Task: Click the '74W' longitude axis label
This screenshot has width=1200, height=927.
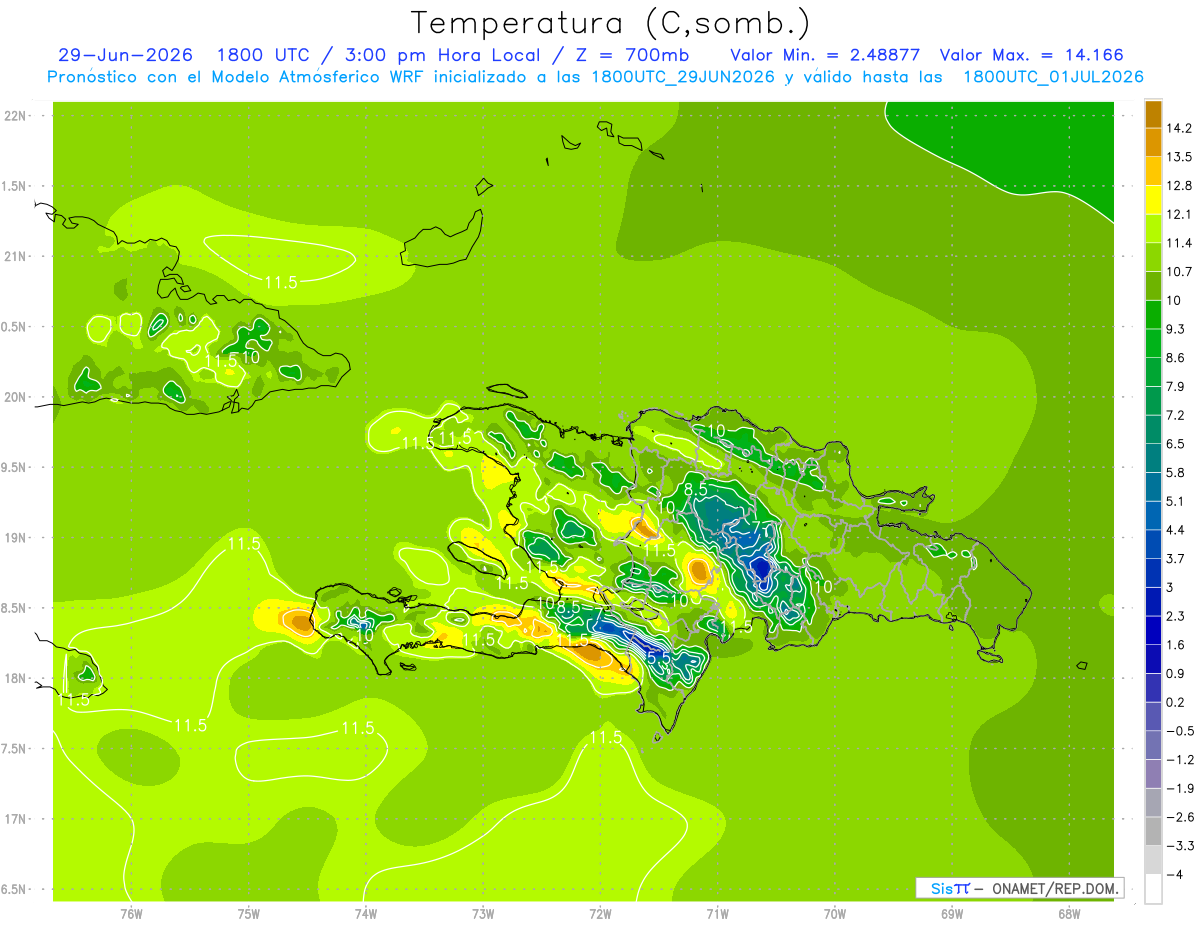Action: point(366,914)
